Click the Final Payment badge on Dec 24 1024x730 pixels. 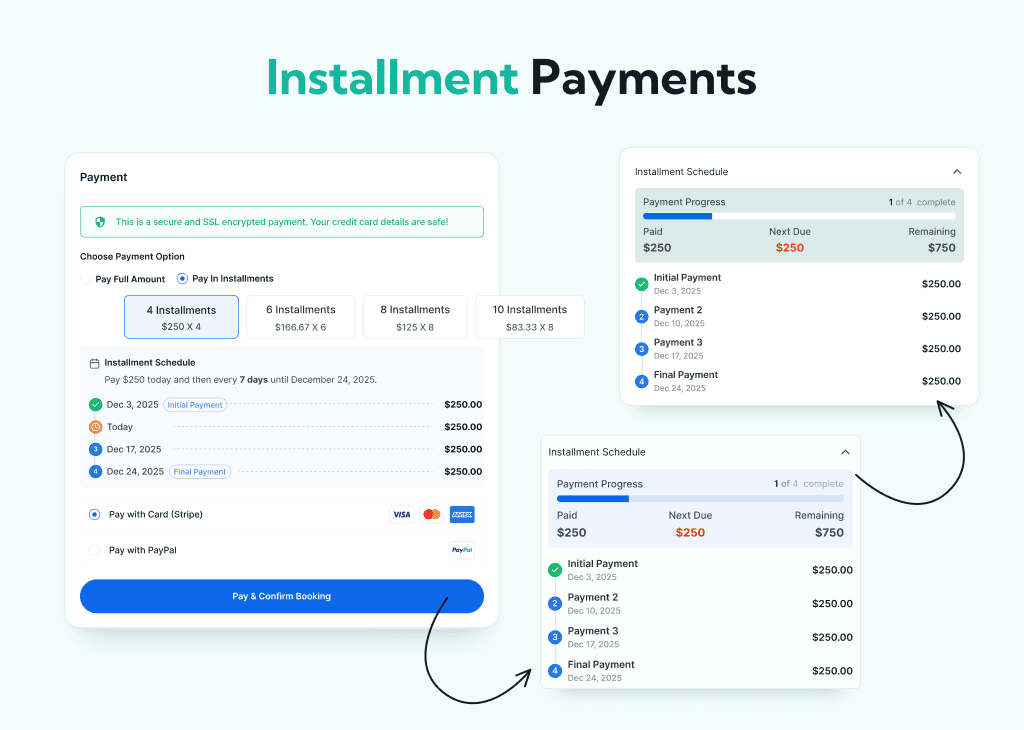(x=199, y=472)
